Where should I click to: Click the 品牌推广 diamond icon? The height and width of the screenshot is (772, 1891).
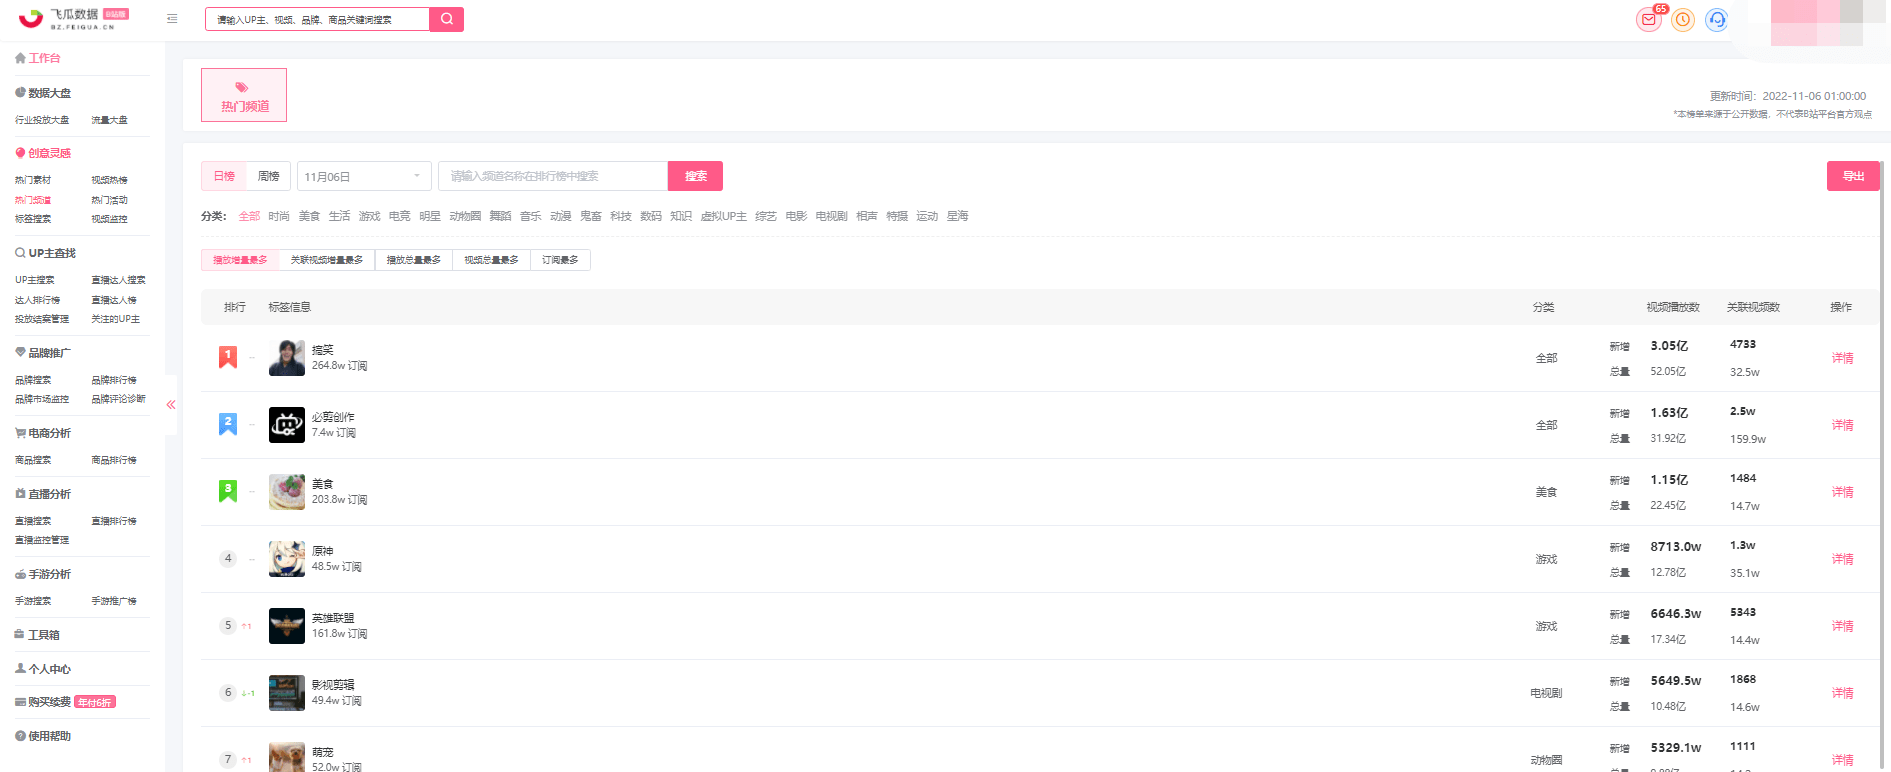pos(20,352)
